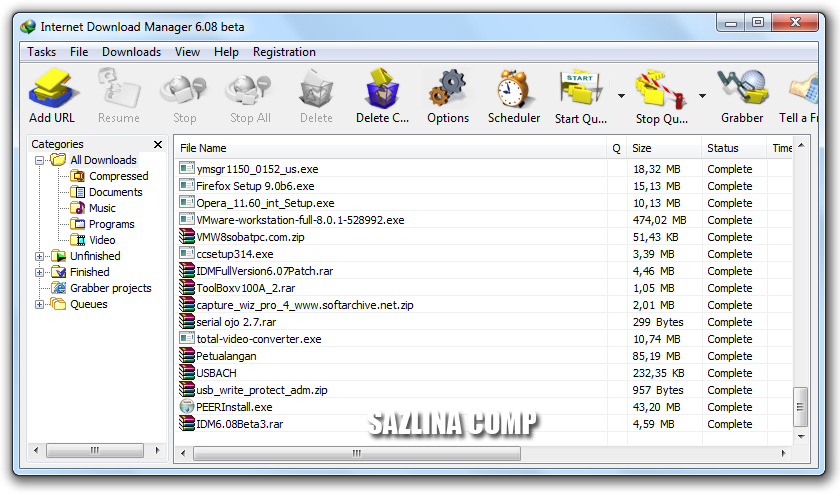Select the Documents category icon

pos(78,192)
